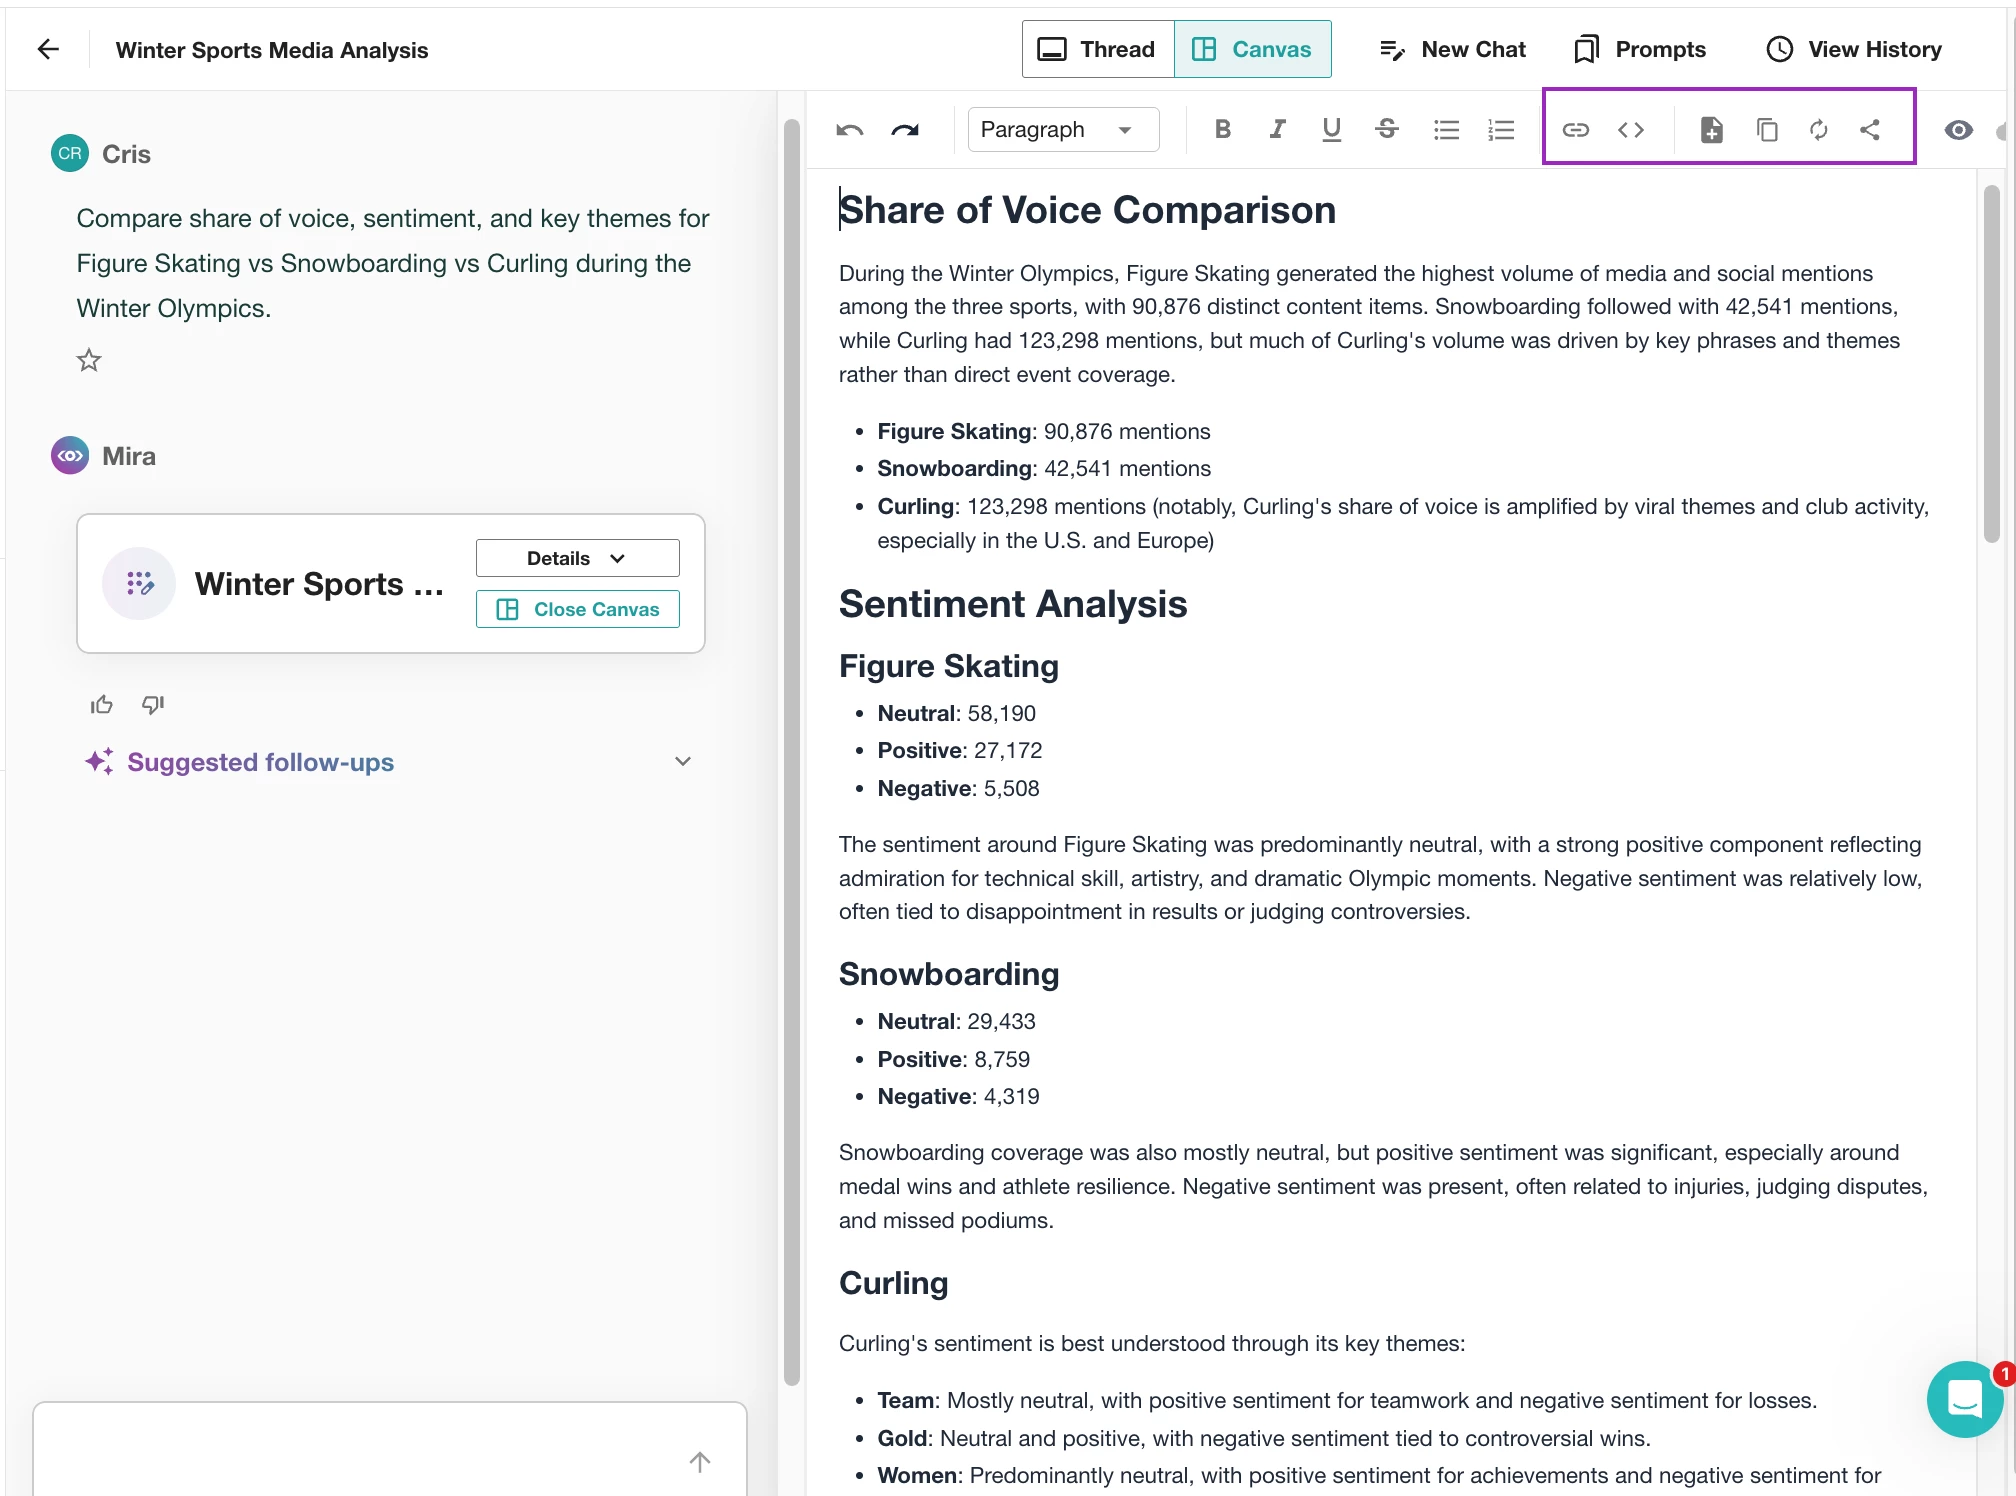2016x1496 pixels.
Task: Copy canvas content with copy icon
Action: click(1766, 130)
